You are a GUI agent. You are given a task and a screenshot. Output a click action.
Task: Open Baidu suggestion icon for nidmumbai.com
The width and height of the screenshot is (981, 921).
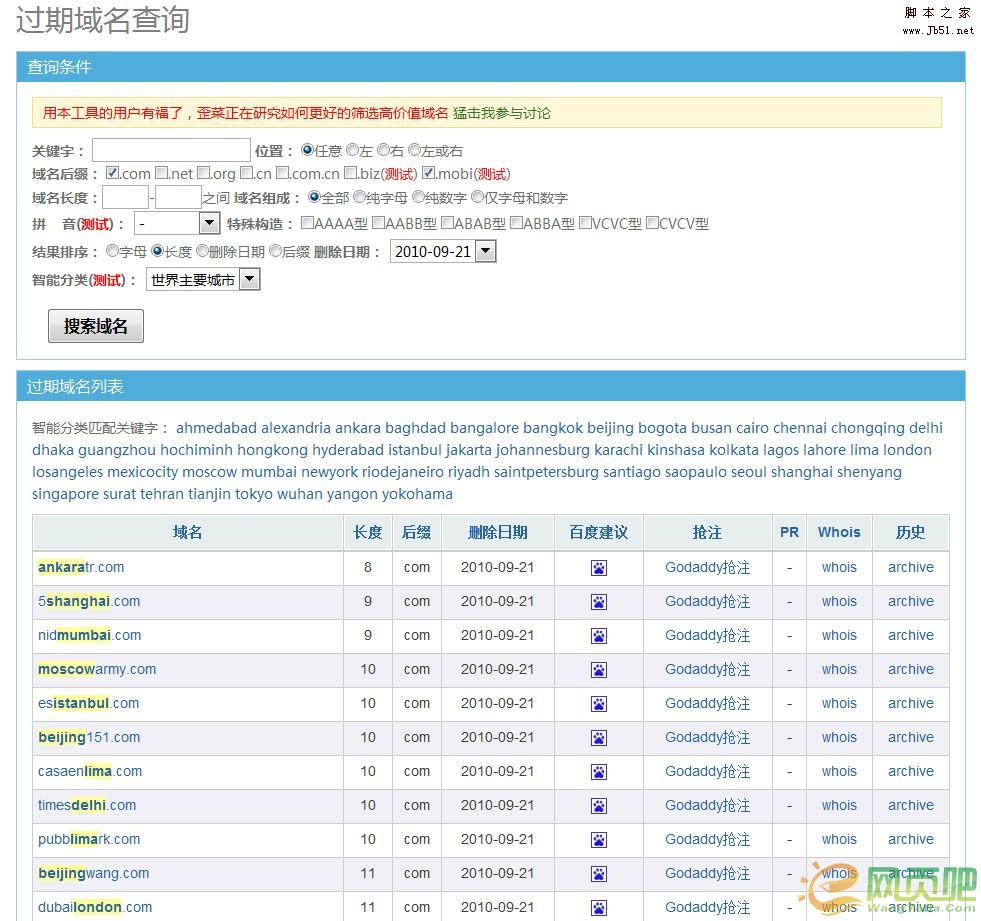(598, 636)
